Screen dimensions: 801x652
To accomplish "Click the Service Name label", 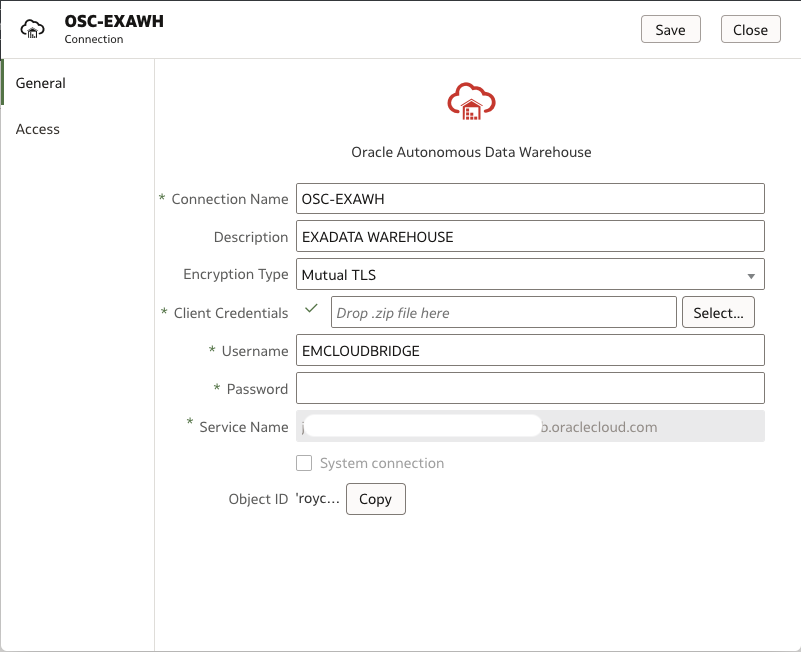I will (x=244, y=427).
